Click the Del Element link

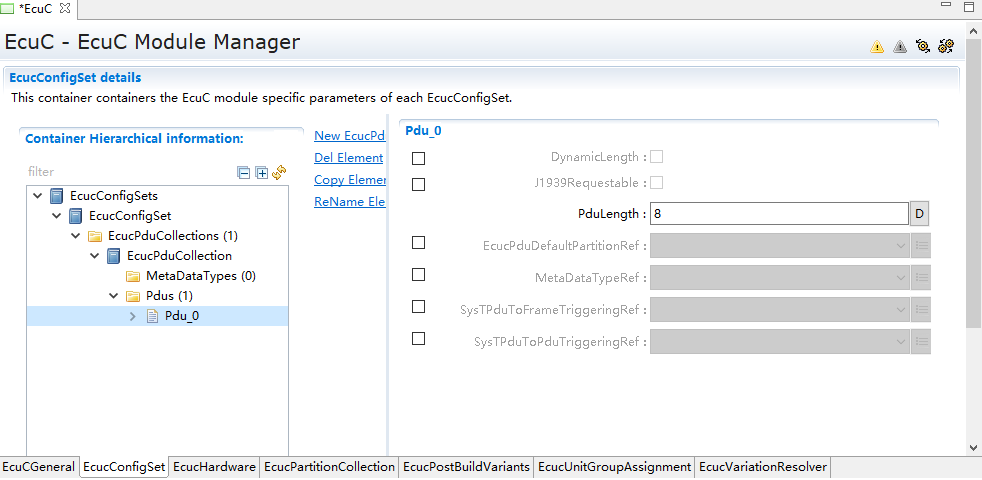[348, 158]
